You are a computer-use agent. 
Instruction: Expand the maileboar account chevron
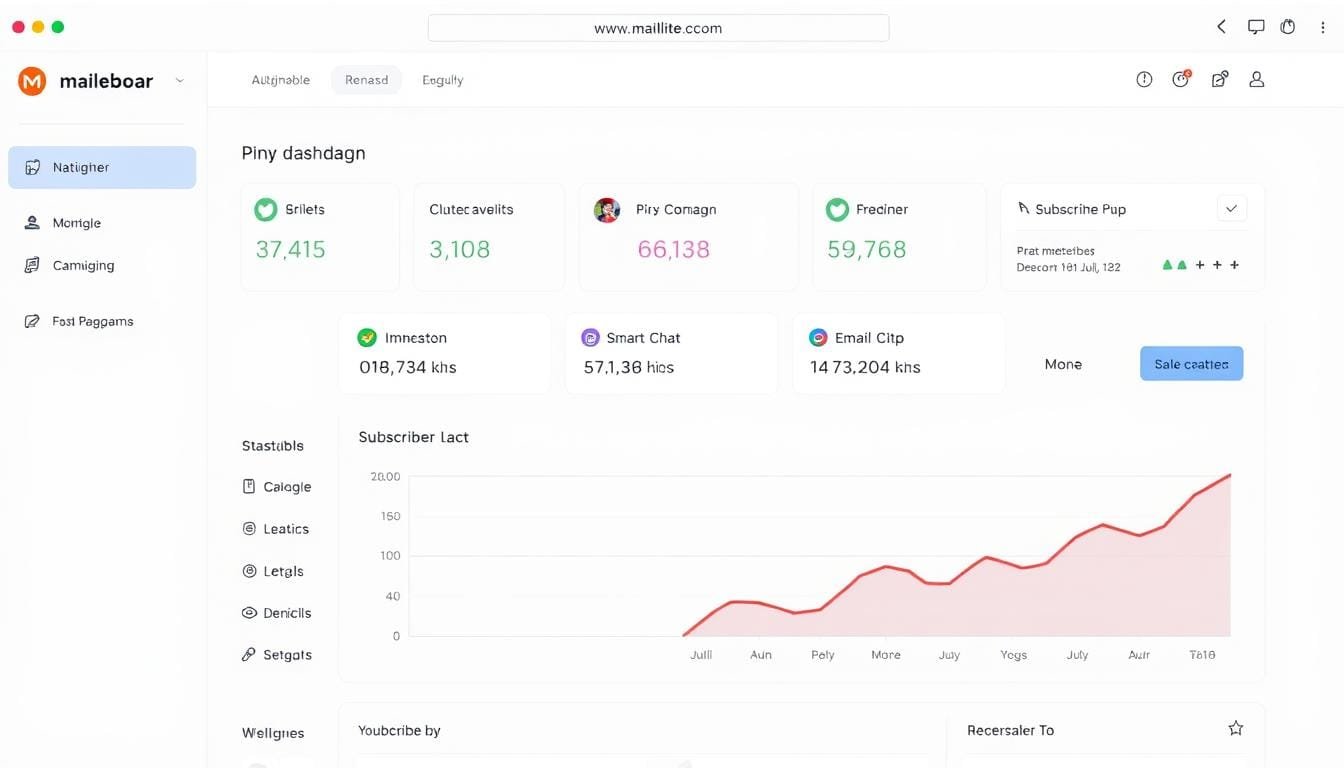tap(180, 81)
